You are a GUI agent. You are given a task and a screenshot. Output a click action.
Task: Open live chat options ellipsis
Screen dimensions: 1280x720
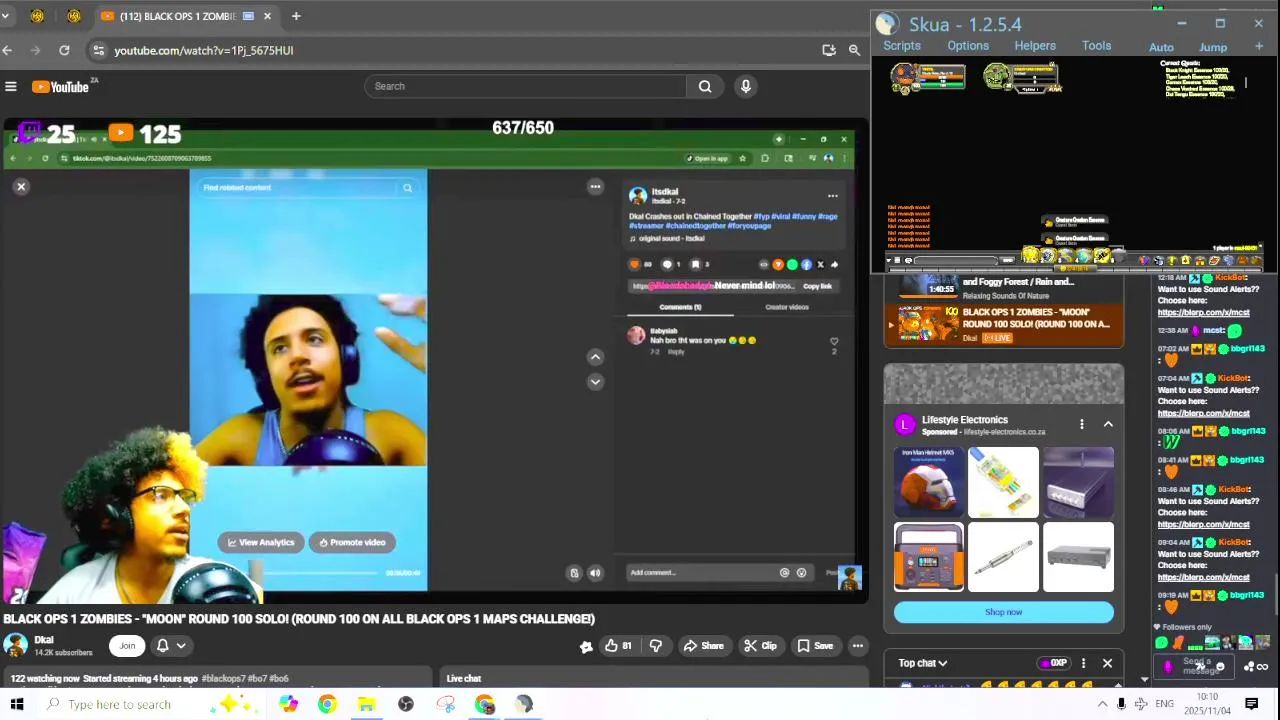click(1083, 663)
